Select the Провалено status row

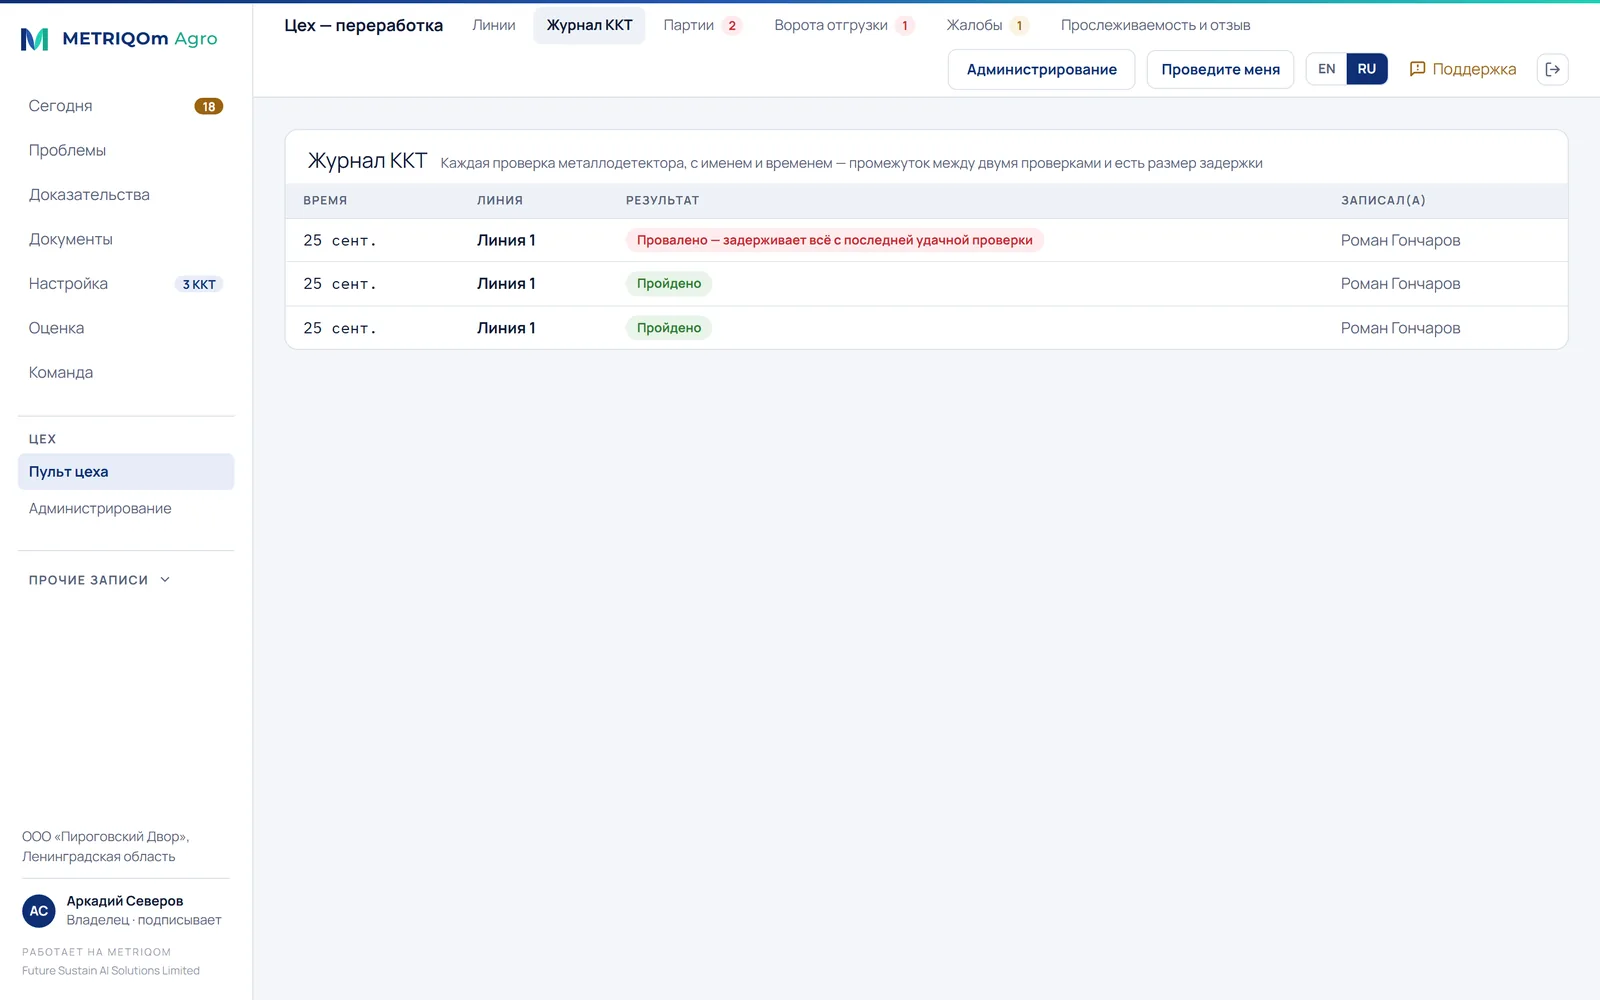(926, 240)
